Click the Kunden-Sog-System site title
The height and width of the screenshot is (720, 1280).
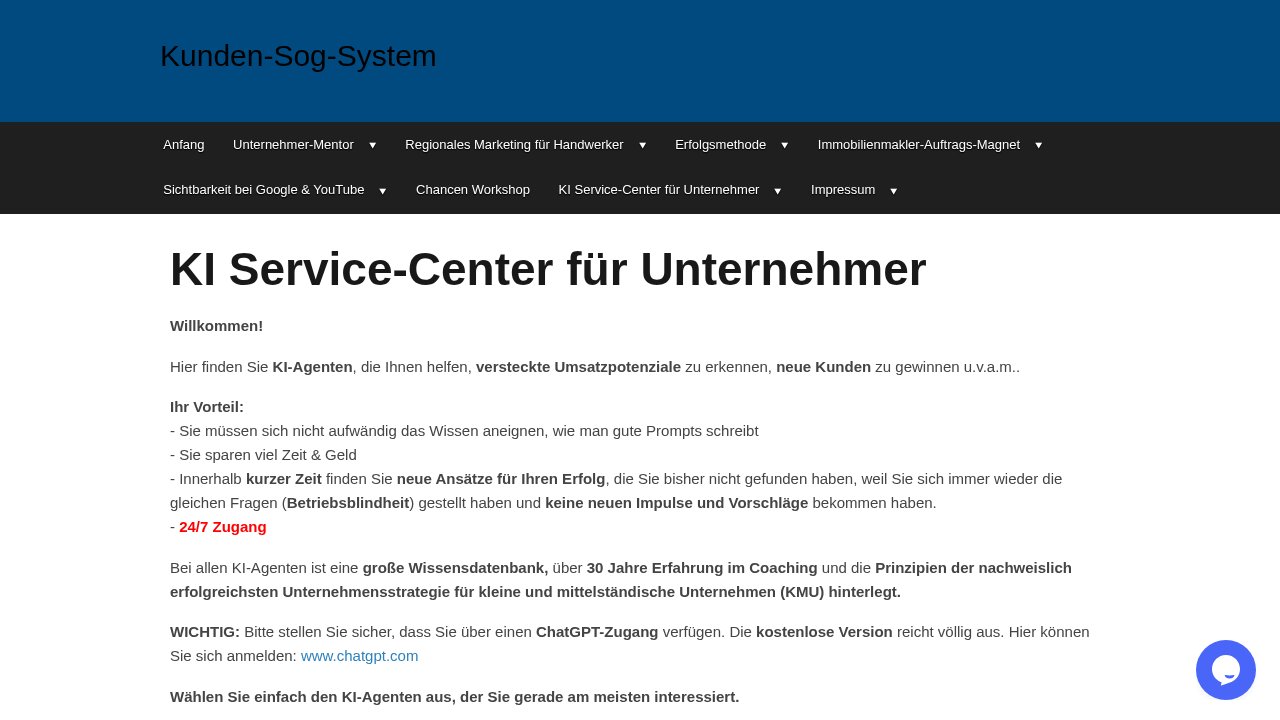298,56
